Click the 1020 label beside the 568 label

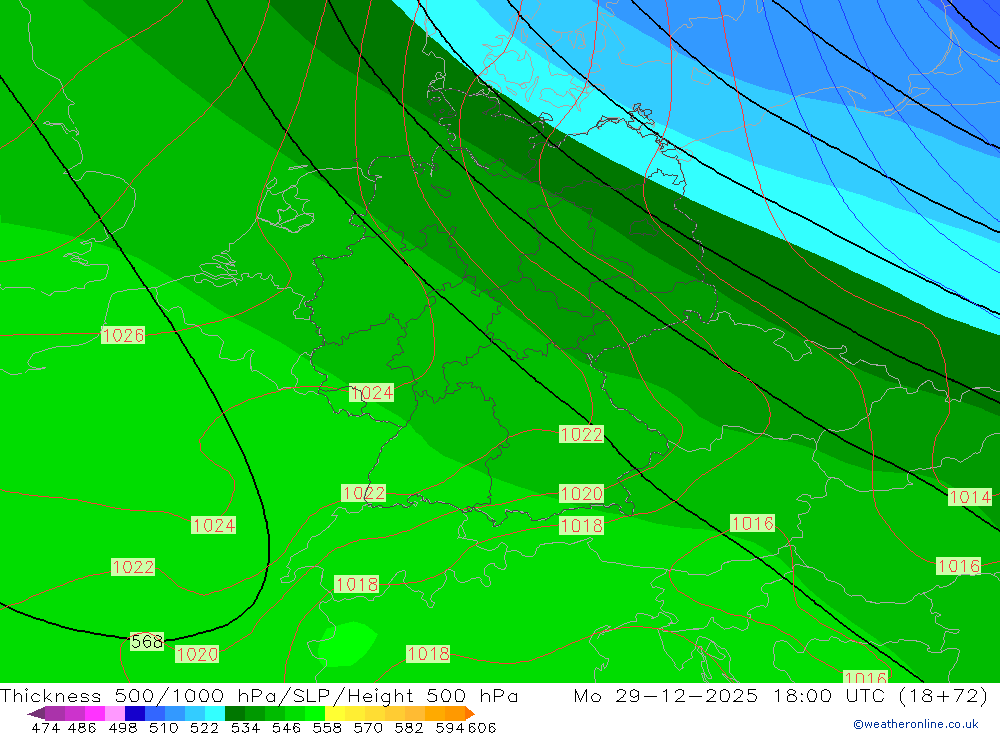point(197,654)
